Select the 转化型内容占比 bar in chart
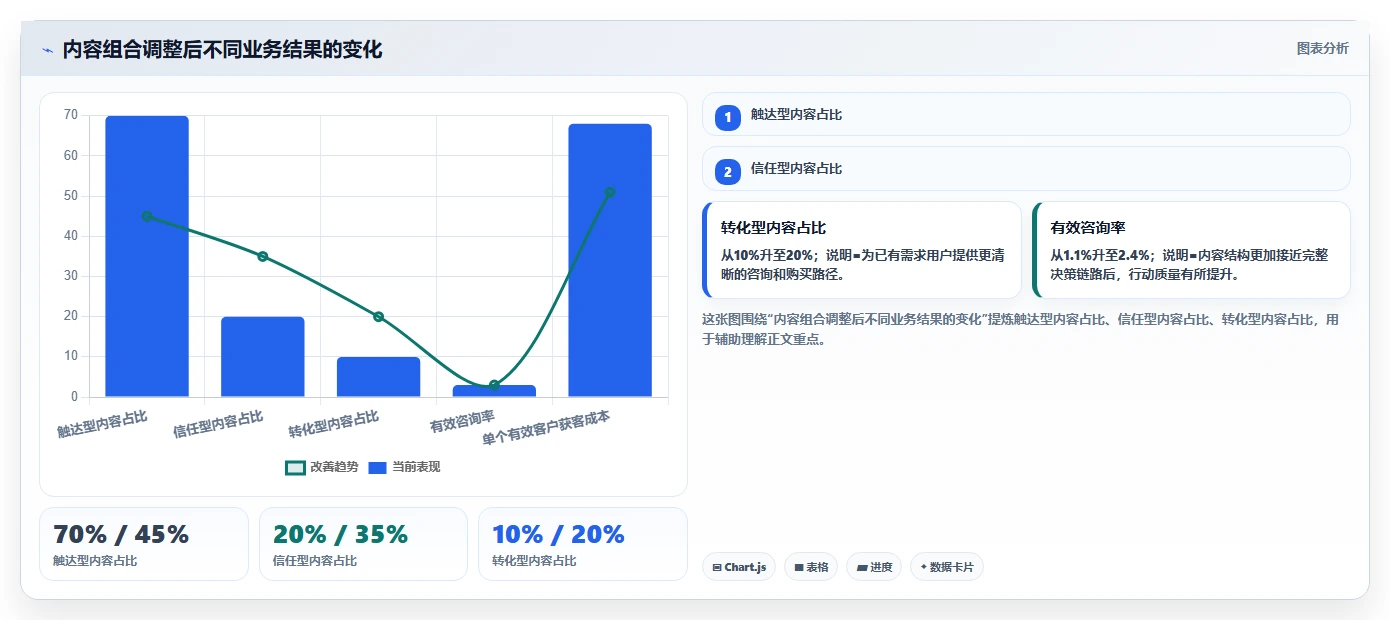The width and height of the screenshot is (1390, 620). [378, 377]
